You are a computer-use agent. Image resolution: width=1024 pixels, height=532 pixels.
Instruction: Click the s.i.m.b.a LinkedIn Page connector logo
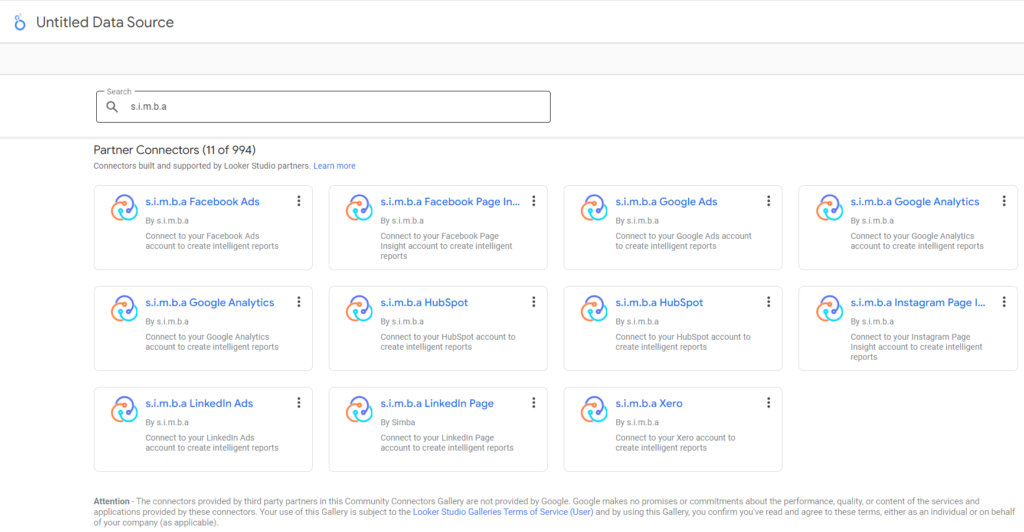(359, 409)
